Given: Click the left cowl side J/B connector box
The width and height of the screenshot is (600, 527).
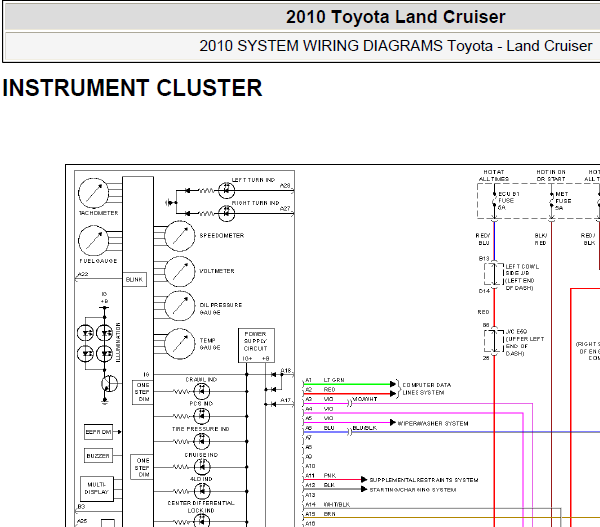Looking at the screenshot, I should (494, 274).
